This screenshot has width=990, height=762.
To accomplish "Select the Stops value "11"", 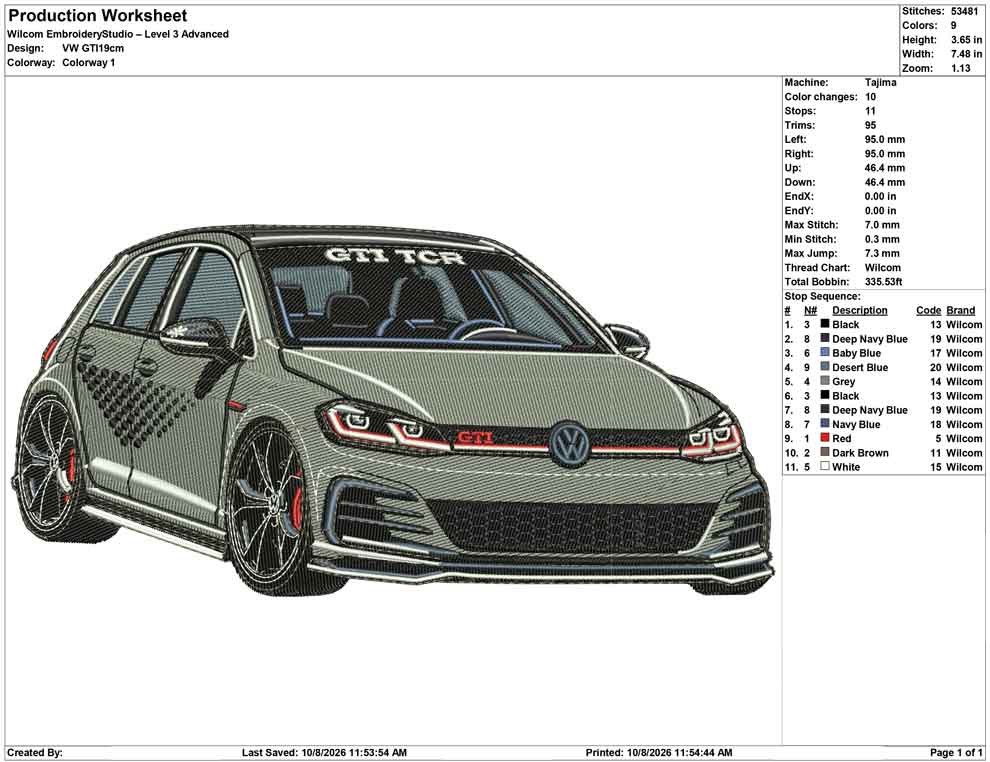I will (x=870, y=110).
